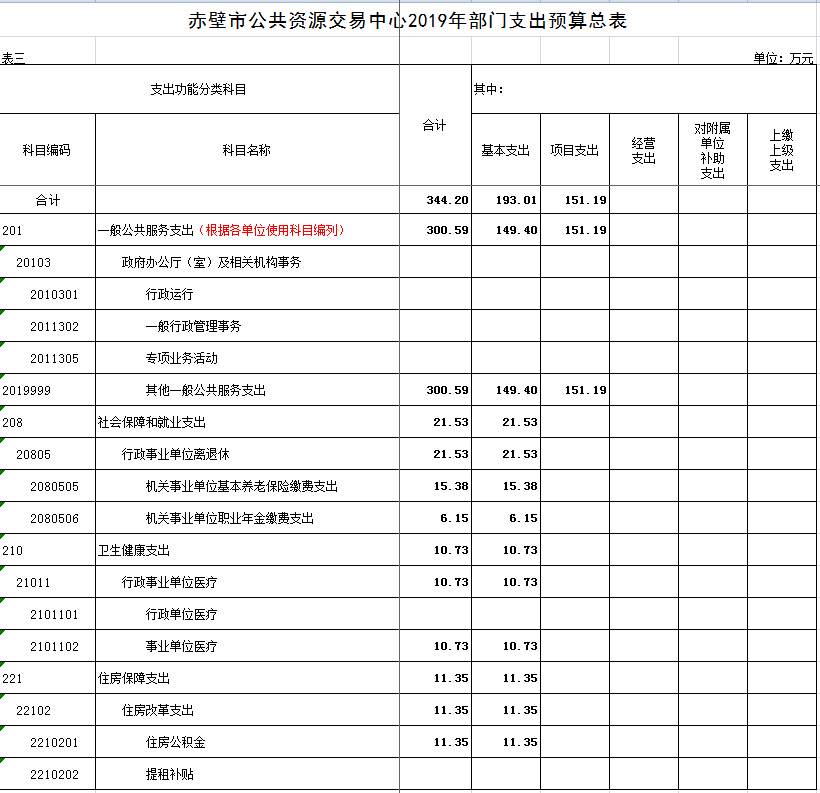This screenshot has height=793, width=820.
Task: Select the 上缴上级支出 column header
Action: (x=781, y=151)
